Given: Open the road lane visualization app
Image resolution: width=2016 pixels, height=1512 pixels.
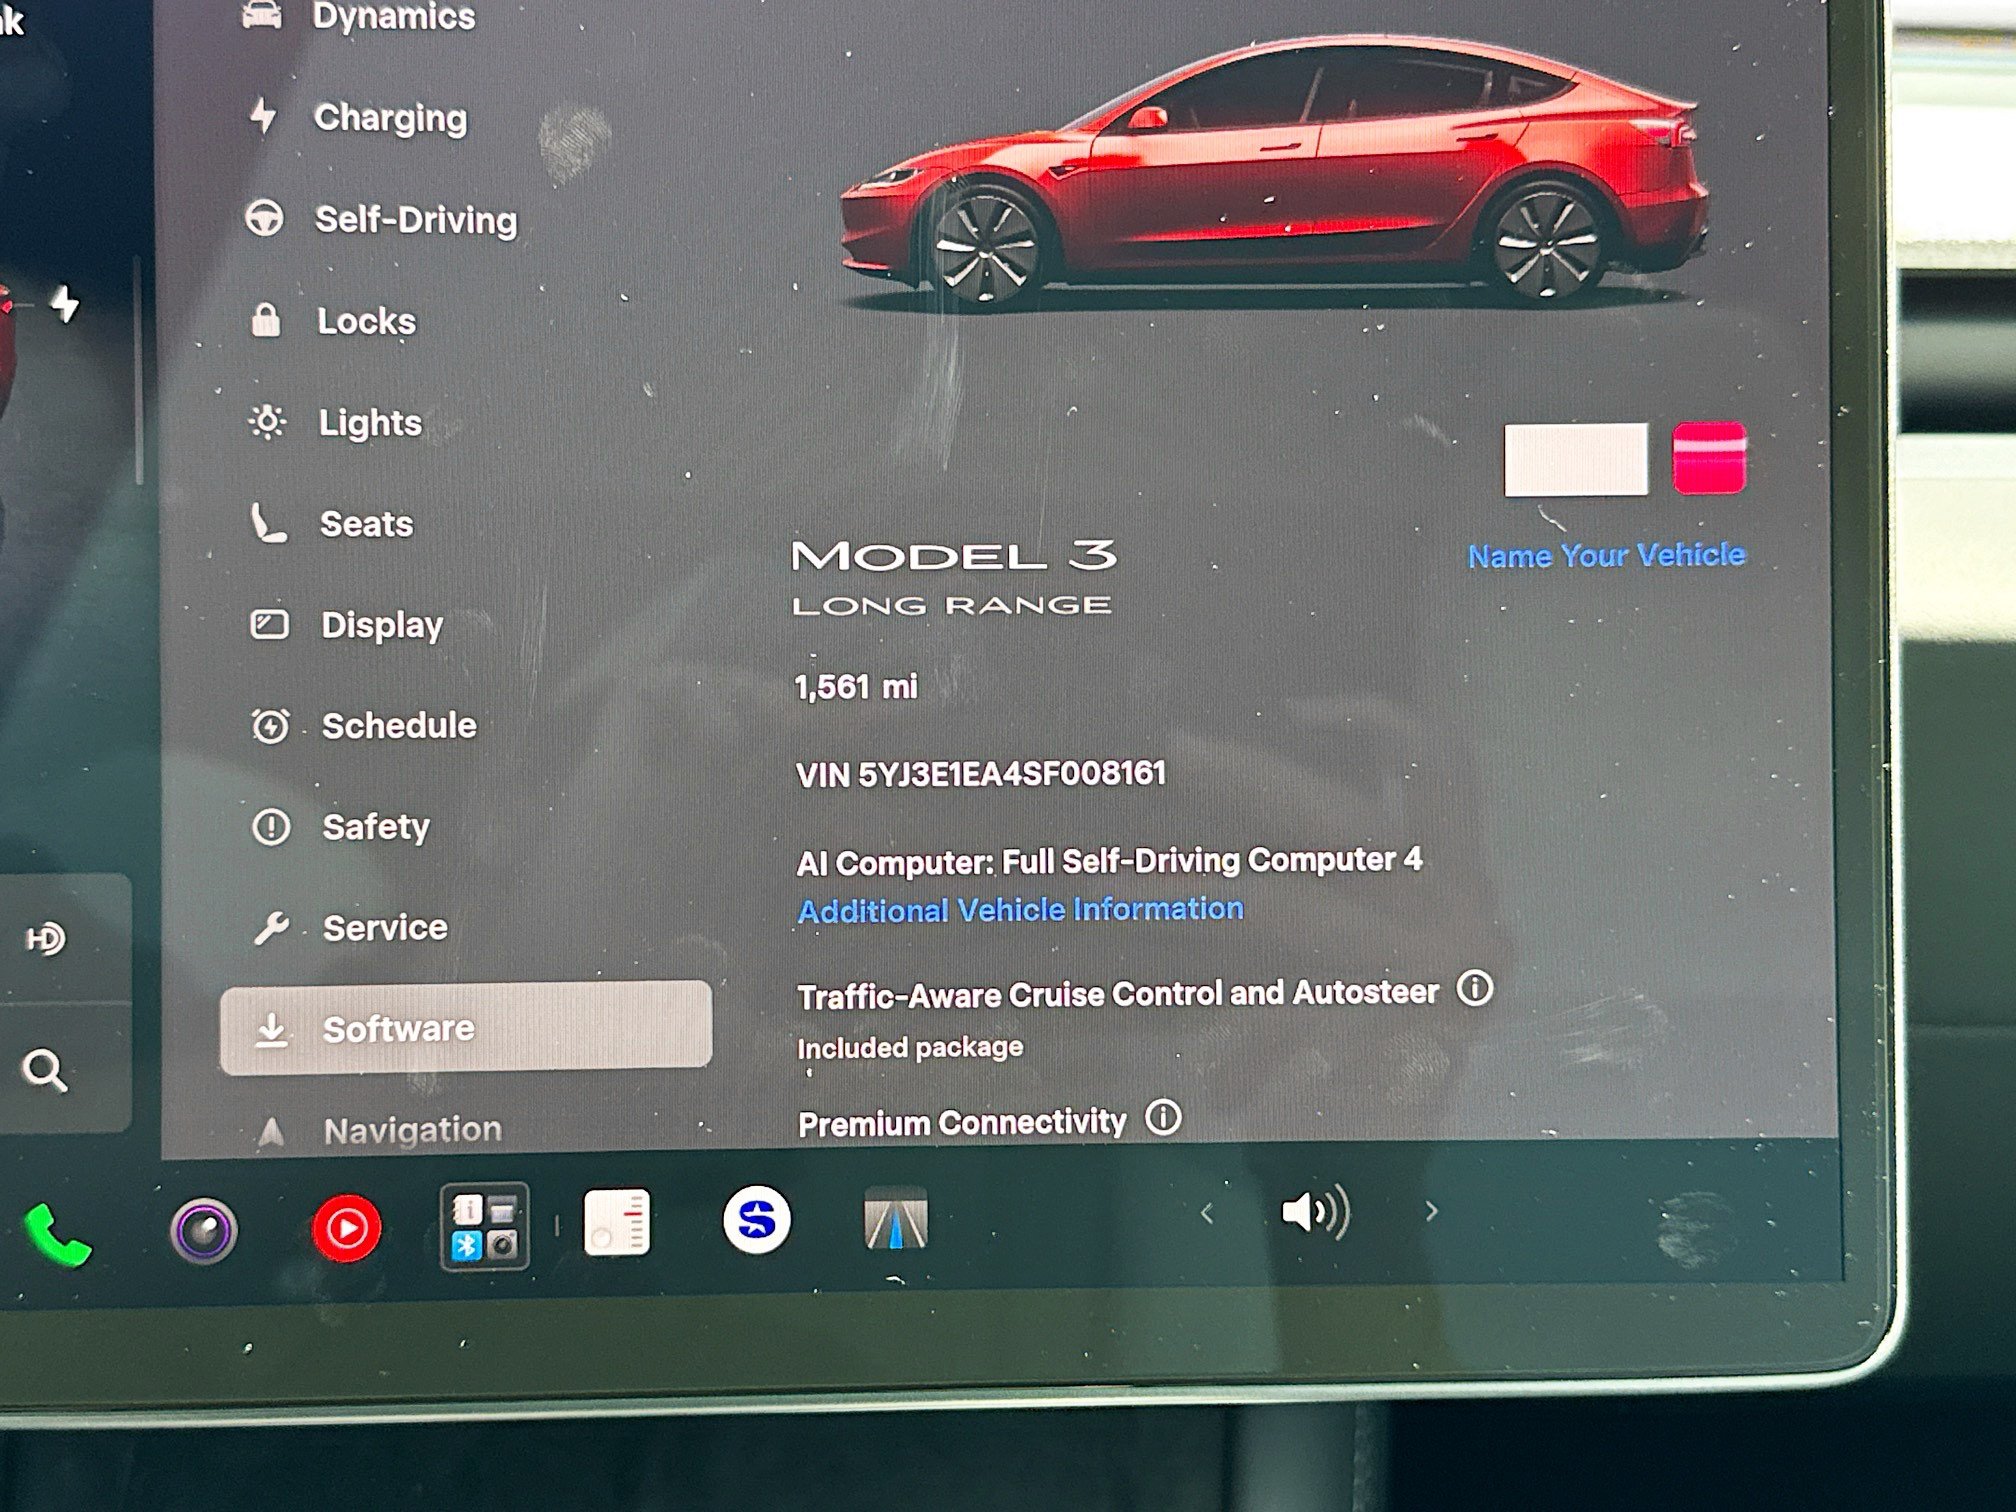Looking at the screenshot, I should point(896,1218).
